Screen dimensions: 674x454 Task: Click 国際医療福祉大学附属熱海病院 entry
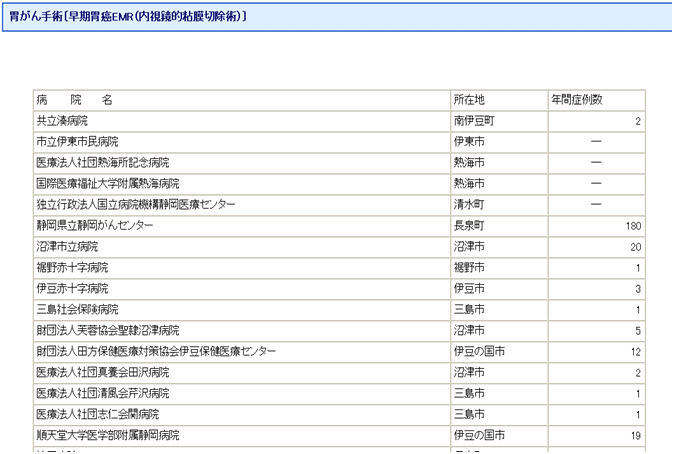click(107, 184)
